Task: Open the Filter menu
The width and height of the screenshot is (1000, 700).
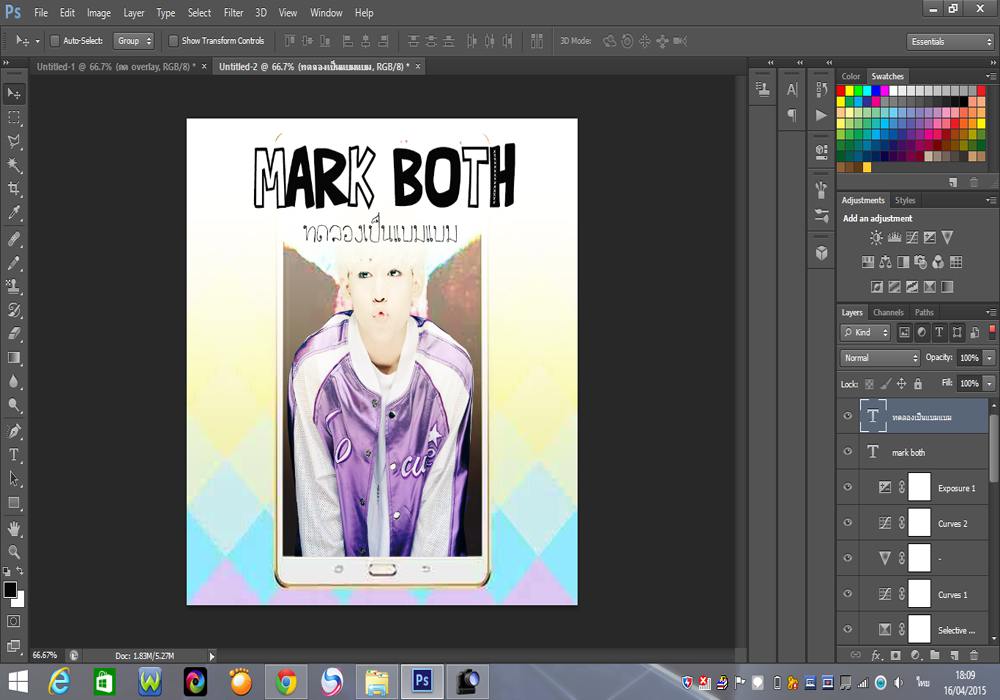Action: pyautogui.click(x=233, y=13)
